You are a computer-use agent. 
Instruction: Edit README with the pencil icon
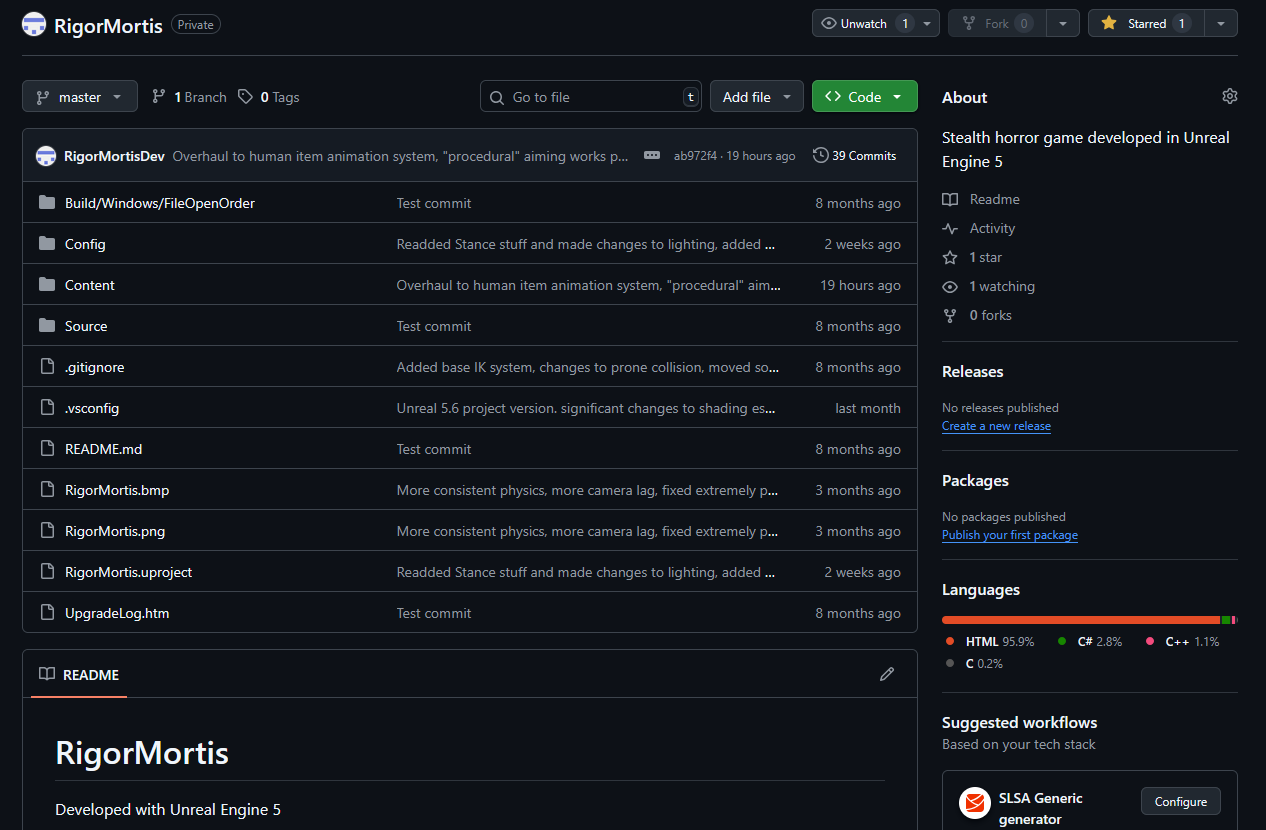point(887,674)
